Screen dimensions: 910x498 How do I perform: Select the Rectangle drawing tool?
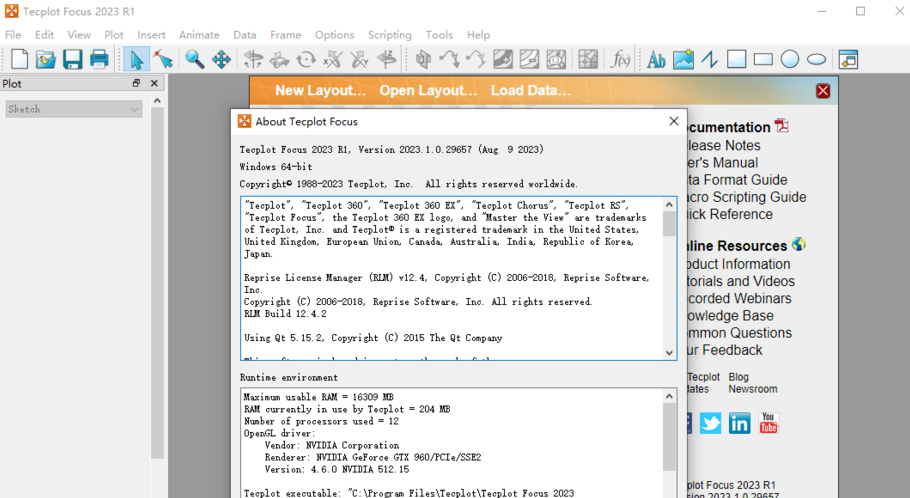click(763, 59)
